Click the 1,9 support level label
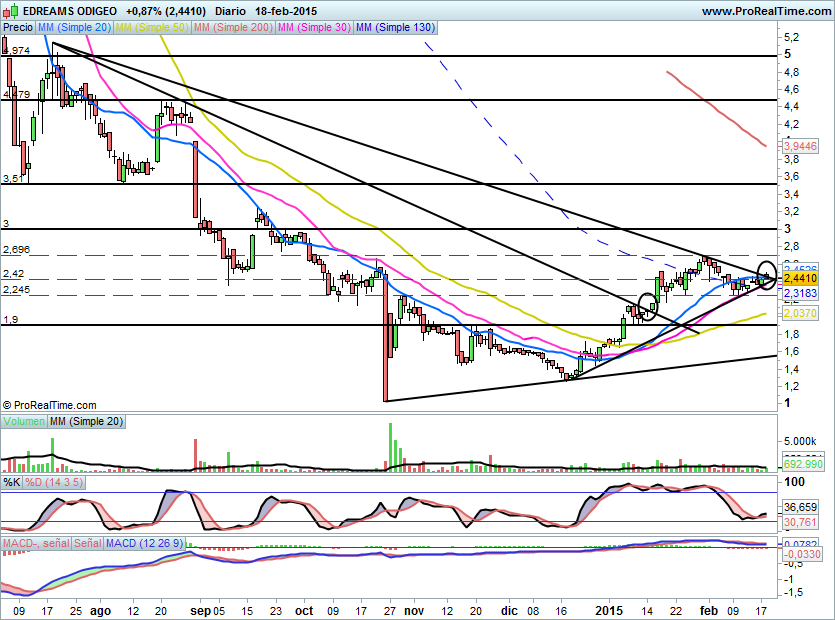Image resolution: width=835 pixels, height=620 pixels. tap(11, 320)
